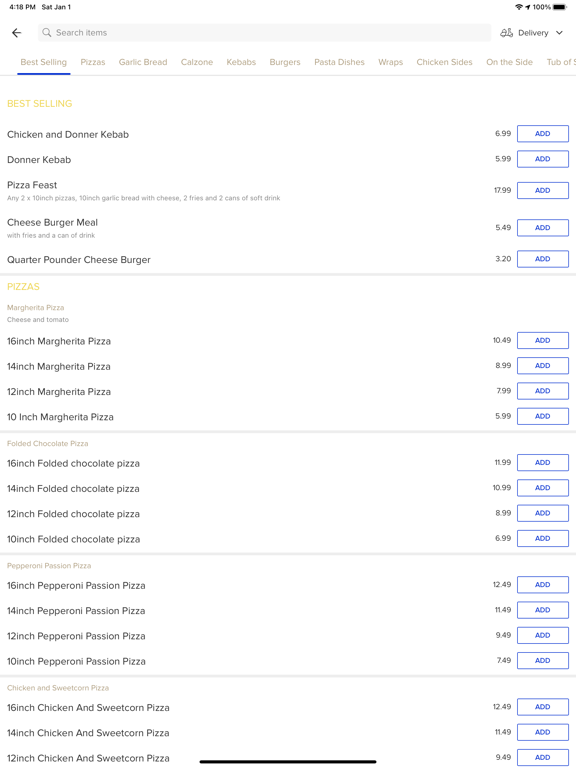Tap the PIZZAS section heading

tap(24, 287)
